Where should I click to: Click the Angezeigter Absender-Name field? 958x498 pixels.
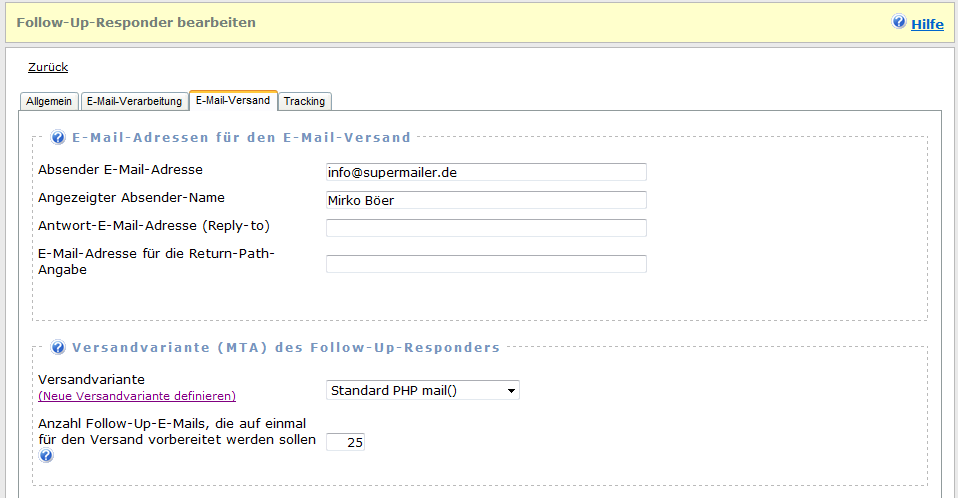(486, 200)
